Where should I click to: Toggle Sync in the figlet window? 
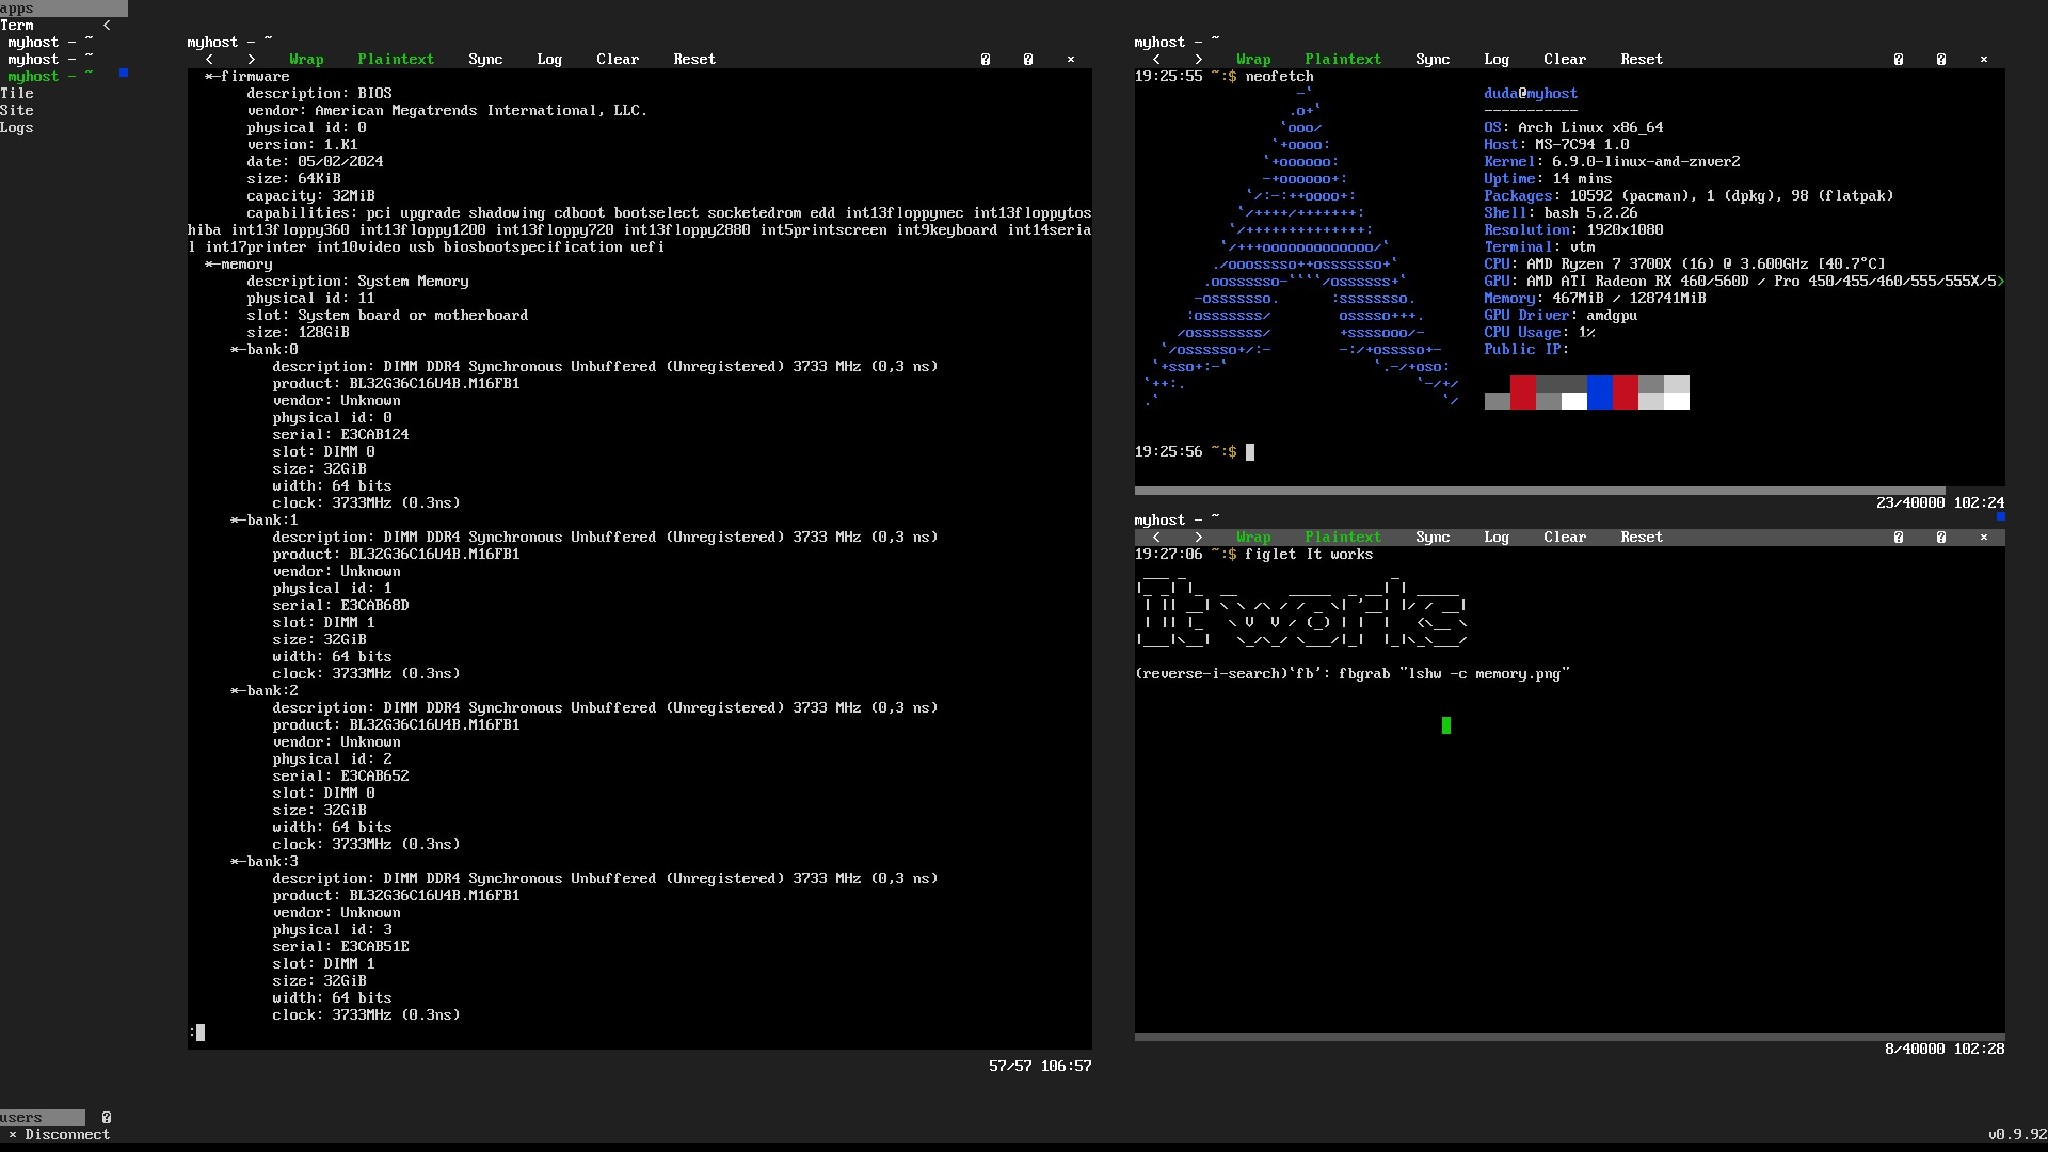1432,537
